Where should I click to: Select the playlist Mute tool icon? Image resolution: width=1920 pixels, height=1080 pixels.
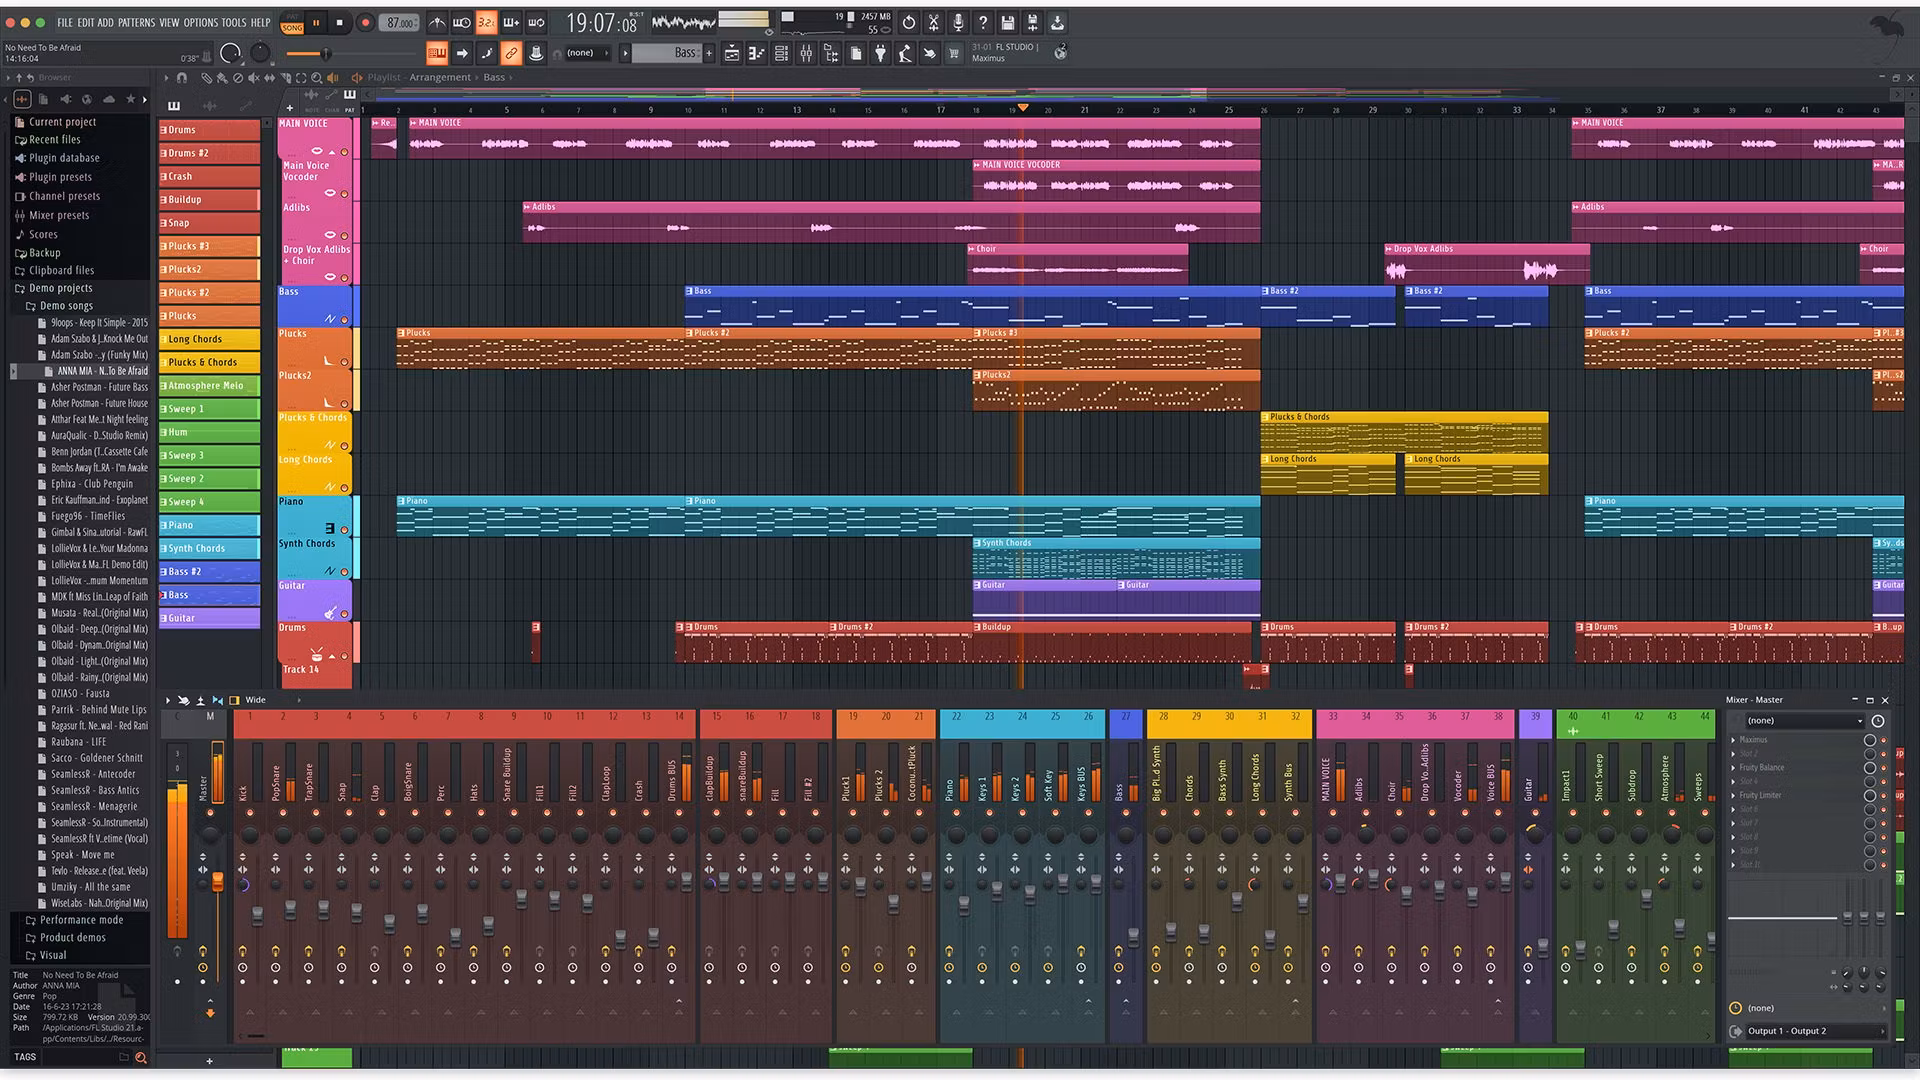coord(253,77)
